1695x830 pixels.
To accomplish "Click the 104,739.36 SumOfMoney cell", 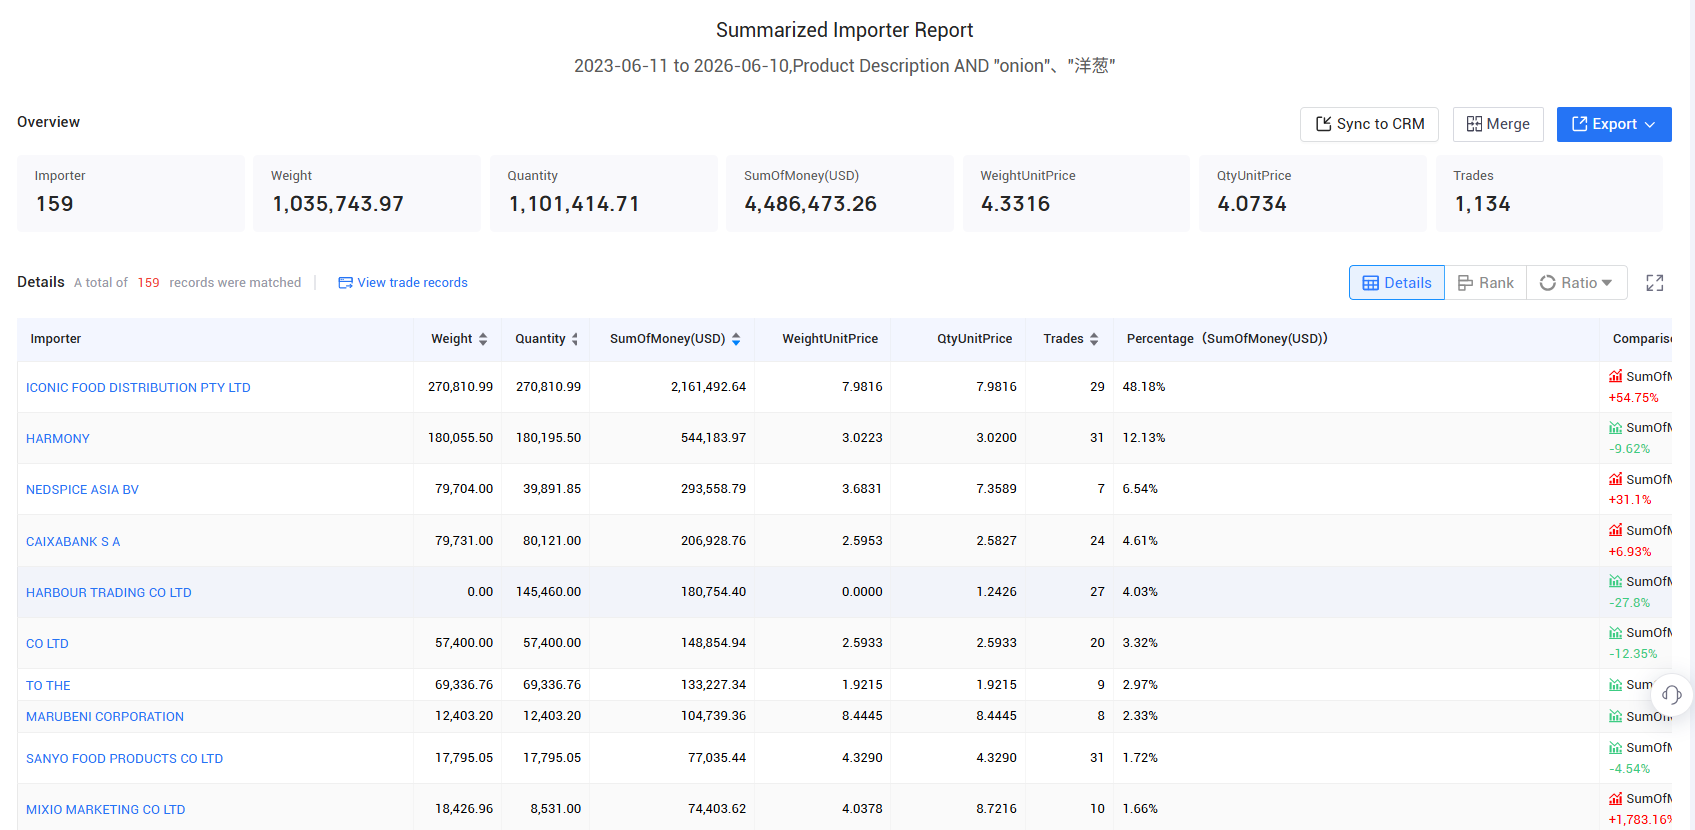I will [713, 716].
